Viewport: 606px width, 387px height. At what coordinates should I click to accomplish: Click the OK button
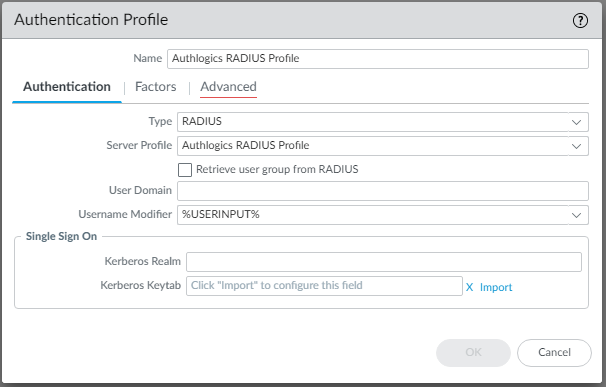click(473, 352)
